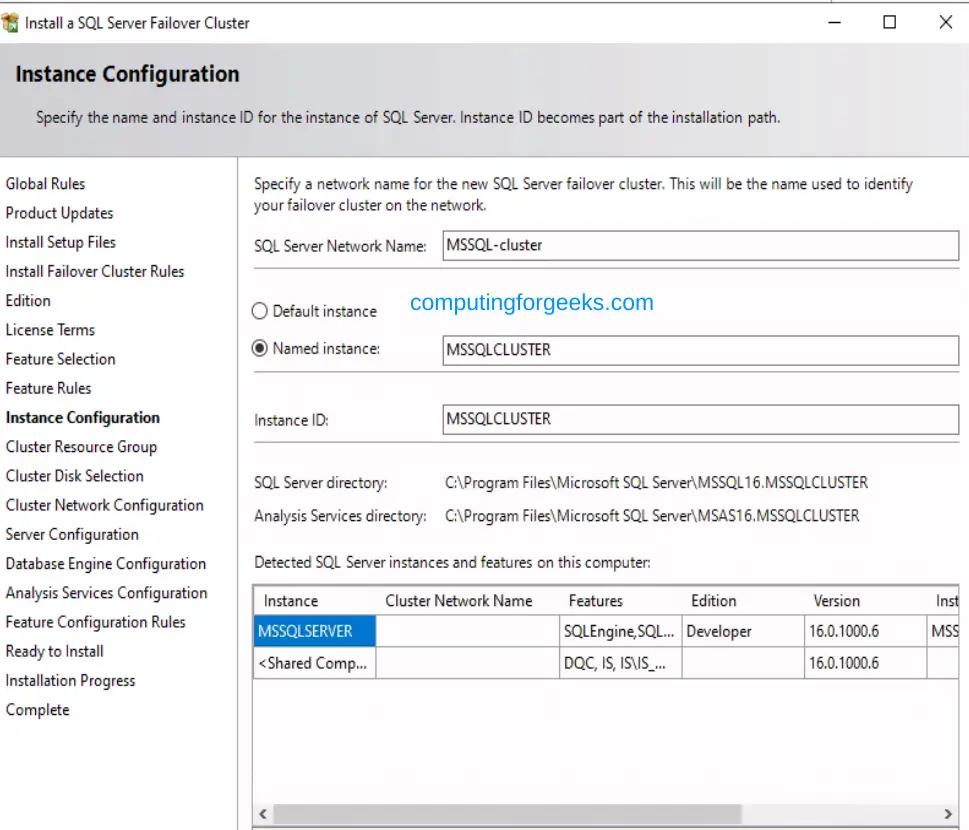
Task: Select Analysis Services Configuration step
Action: pos(106,593)
